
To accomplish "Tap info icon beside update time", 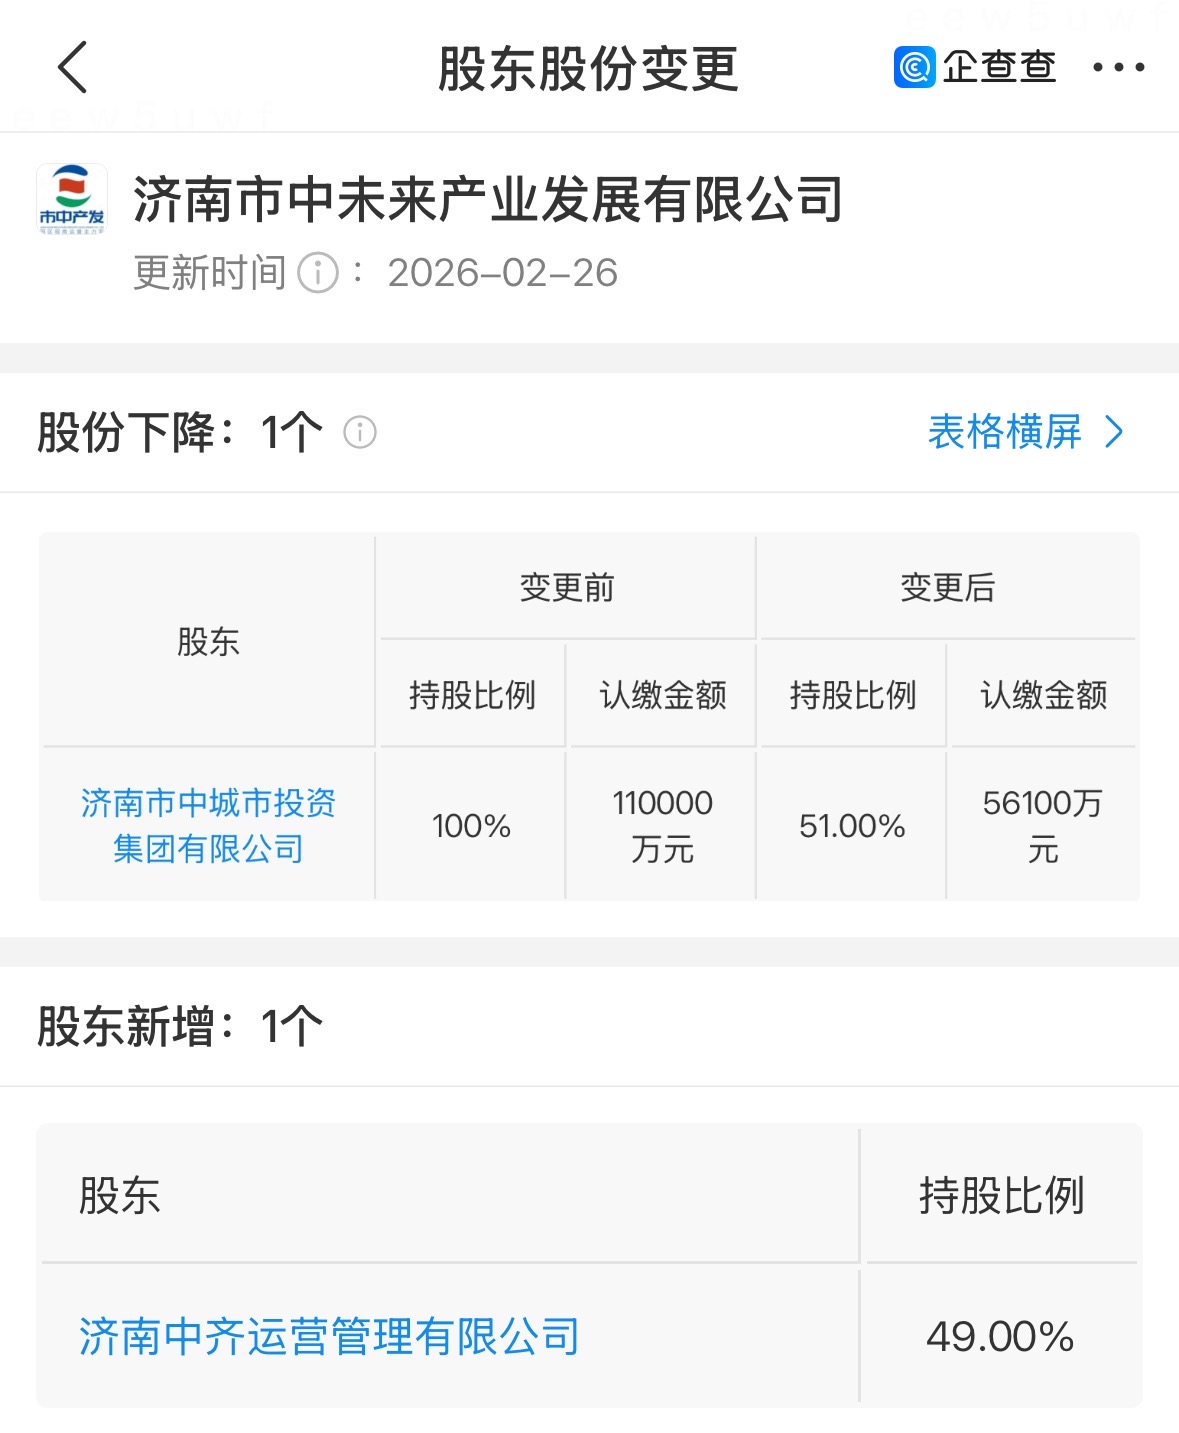I will pos(318,273).
